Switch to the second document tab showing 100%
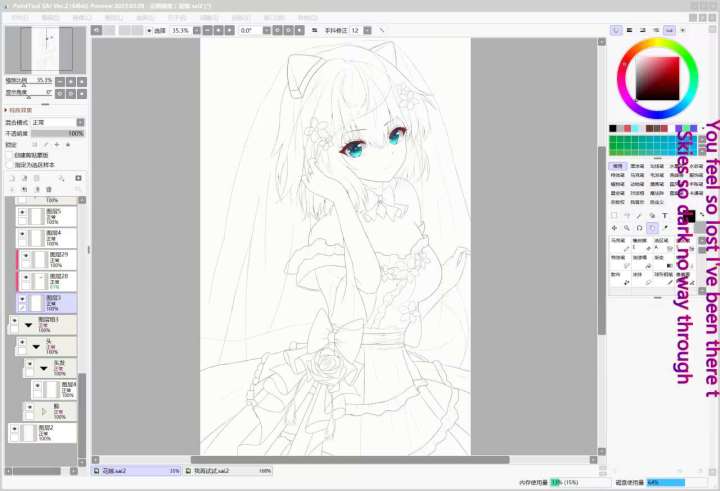Screen dimensions: 720x491 click(228, 471)
